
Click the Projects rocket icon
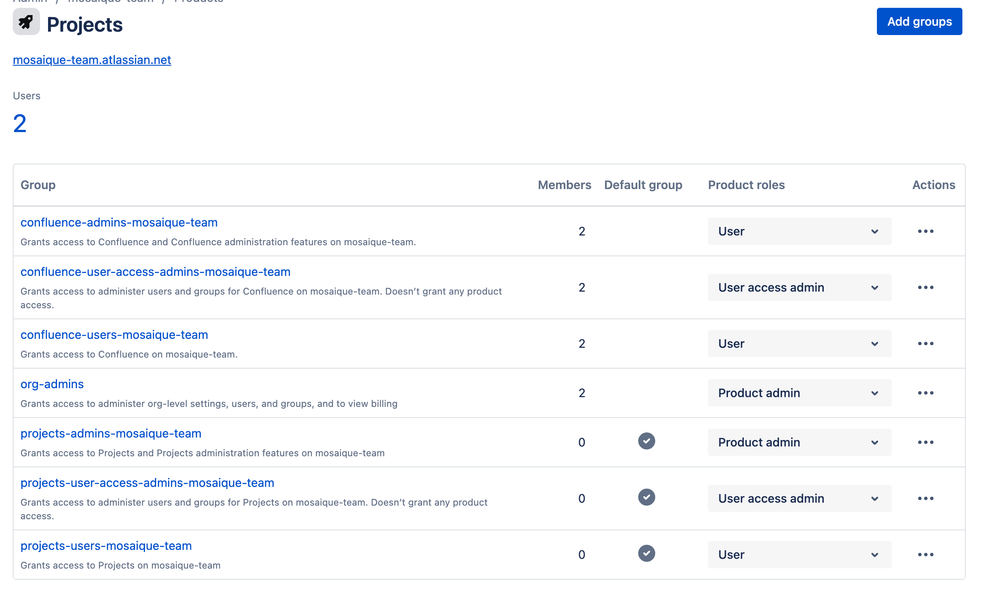click(x=26, y=22)
